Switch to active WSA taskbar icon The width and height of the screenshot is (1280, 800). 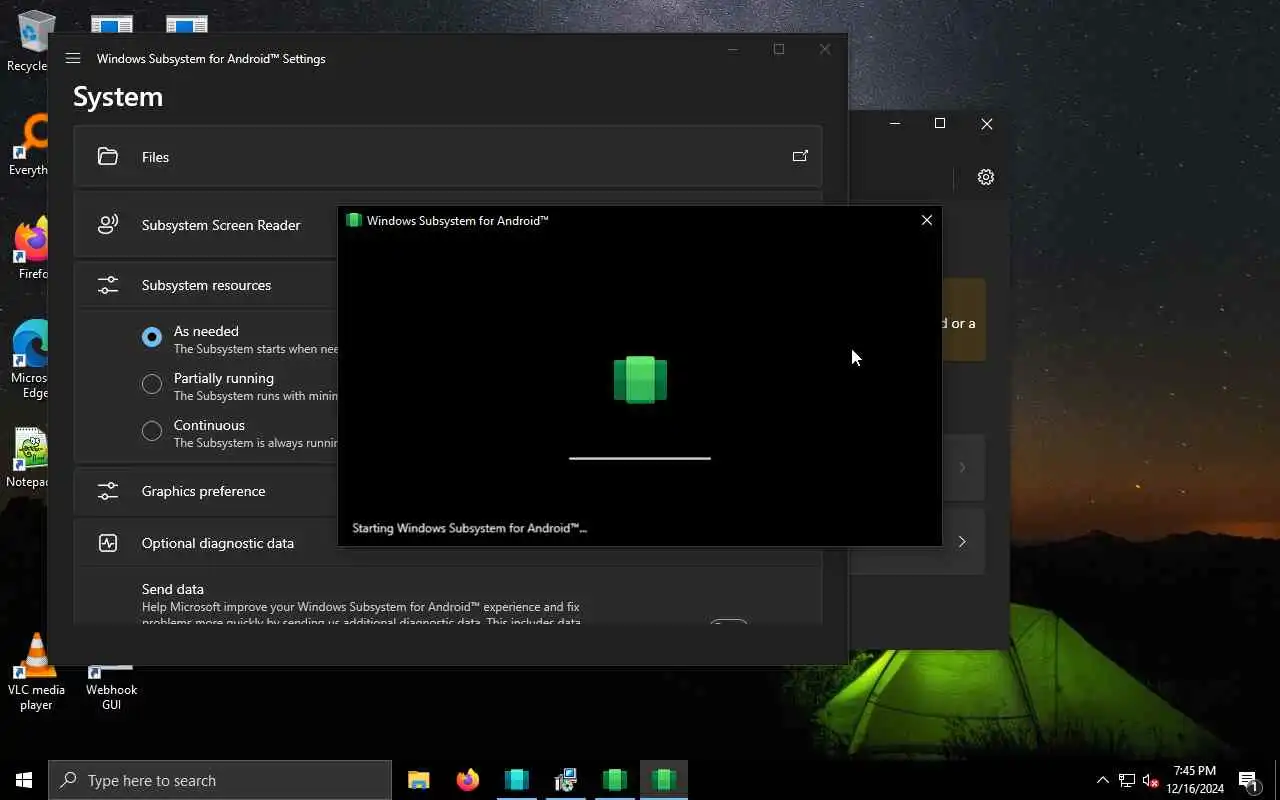664,780
